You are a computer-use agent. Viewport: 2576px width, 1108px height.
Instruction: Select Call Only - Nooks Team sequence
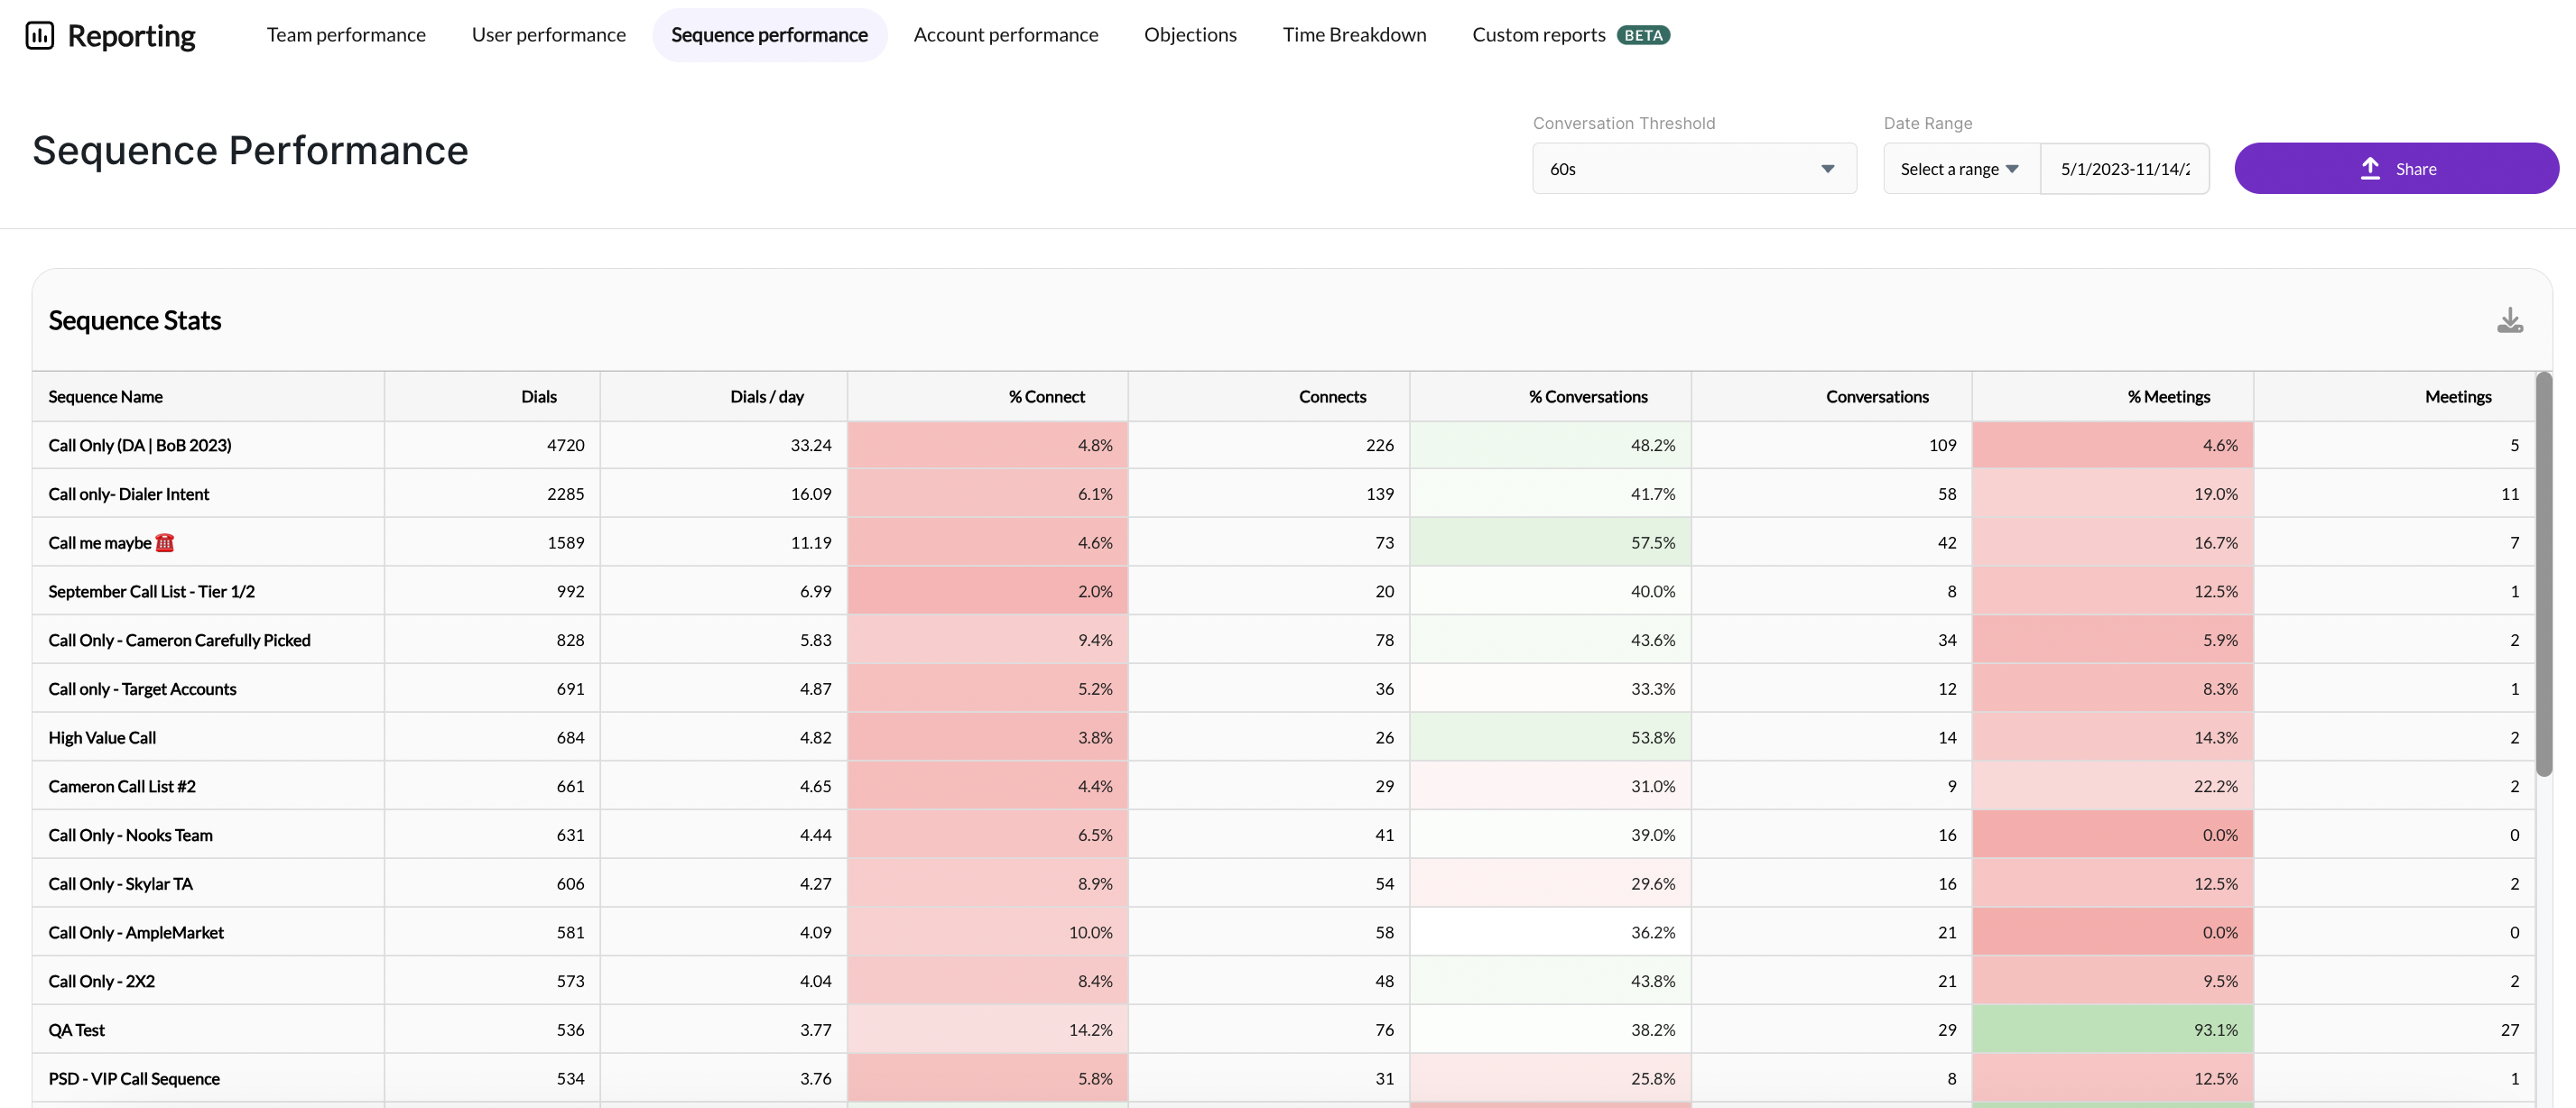(x=131, y=836)
